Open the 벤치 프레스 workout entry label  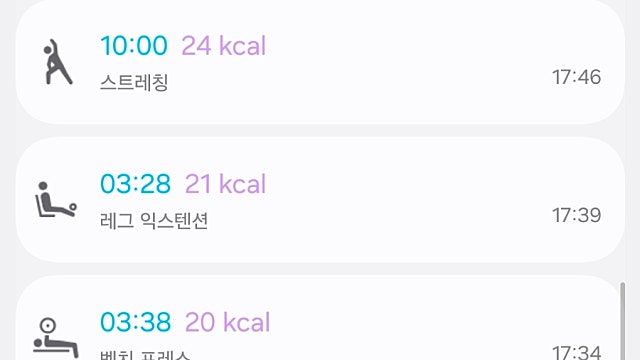(x=145, y=354)
